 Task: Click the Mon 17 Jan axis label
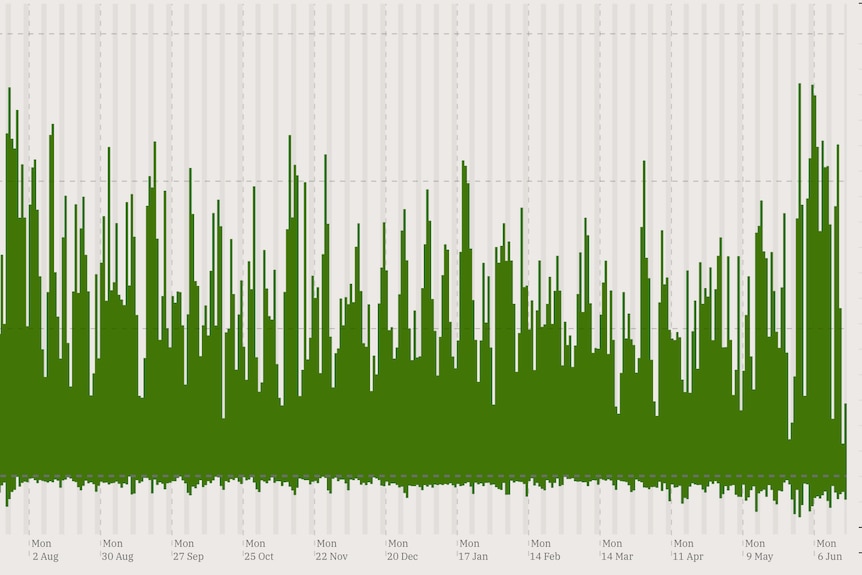tap(473, 550)
